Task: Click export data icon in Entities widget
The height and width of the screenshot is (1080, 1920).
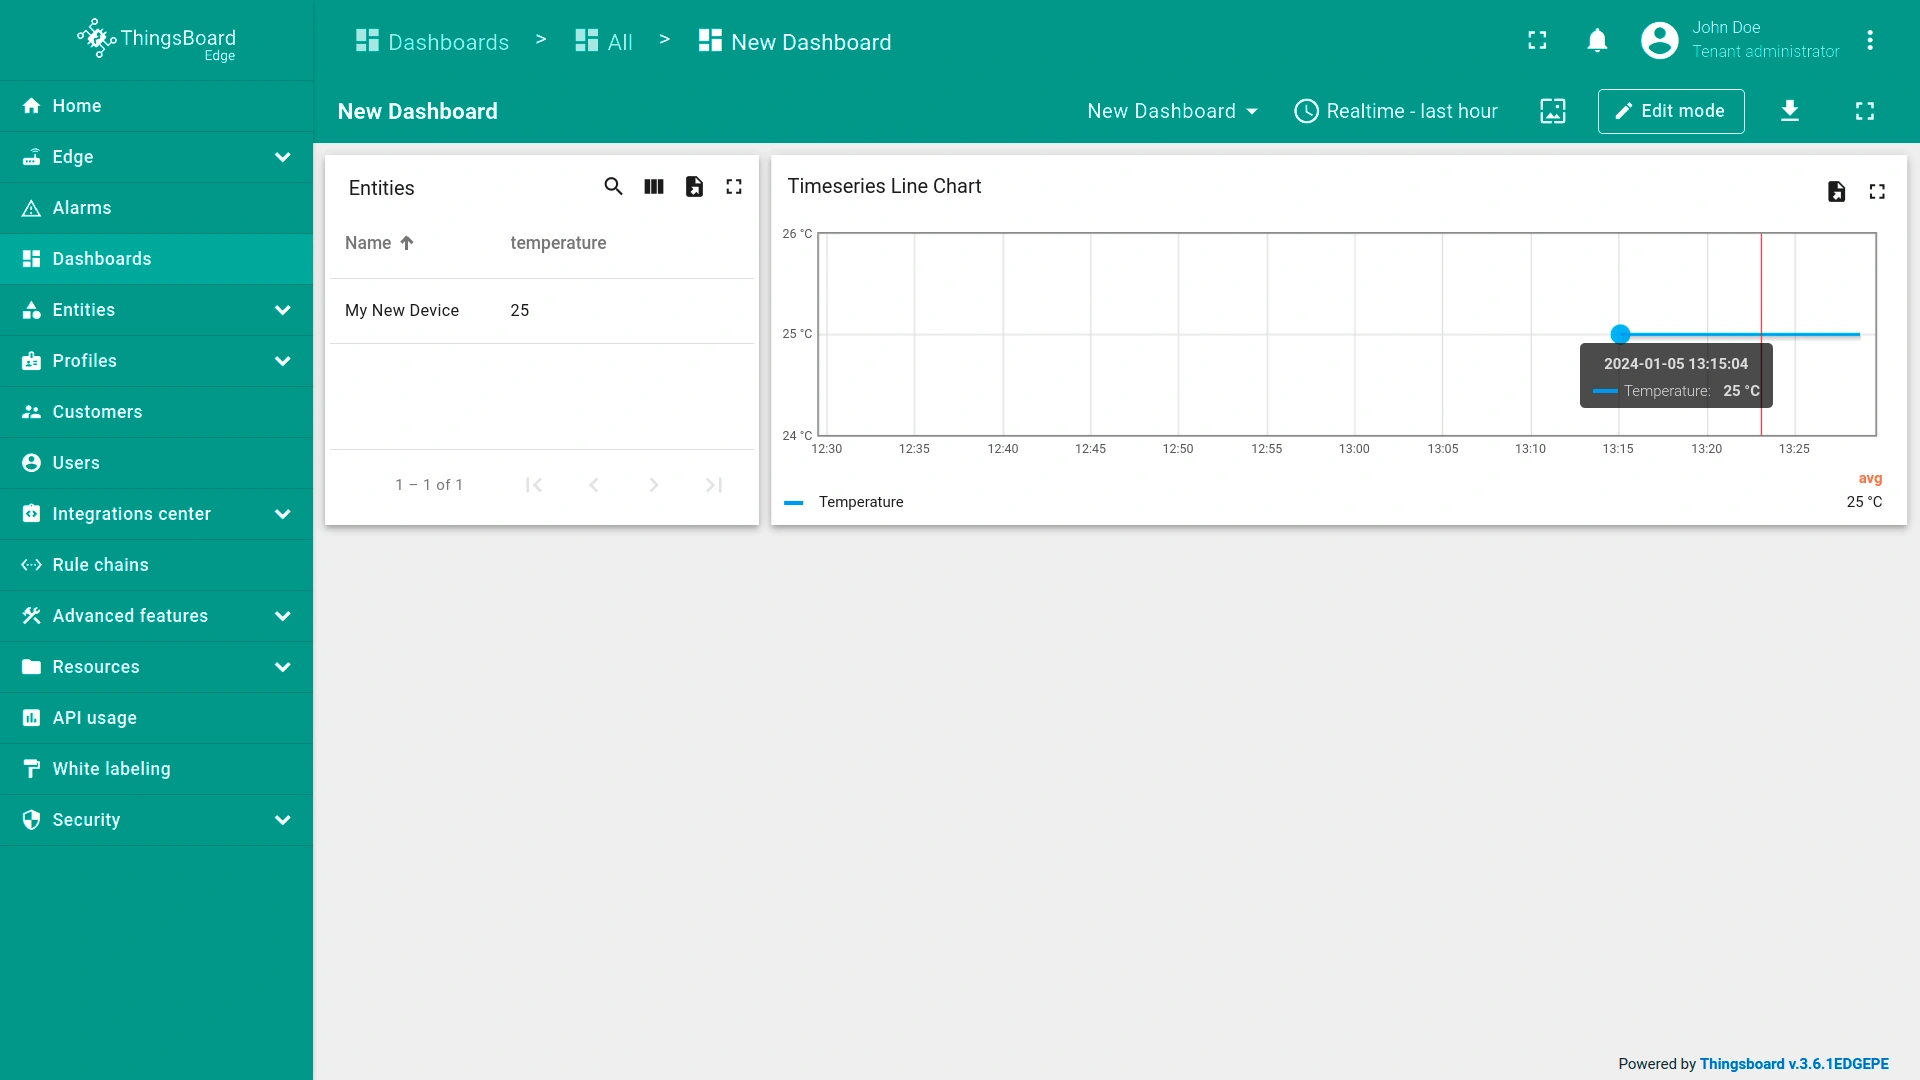Action: click(x=694, y=187)
